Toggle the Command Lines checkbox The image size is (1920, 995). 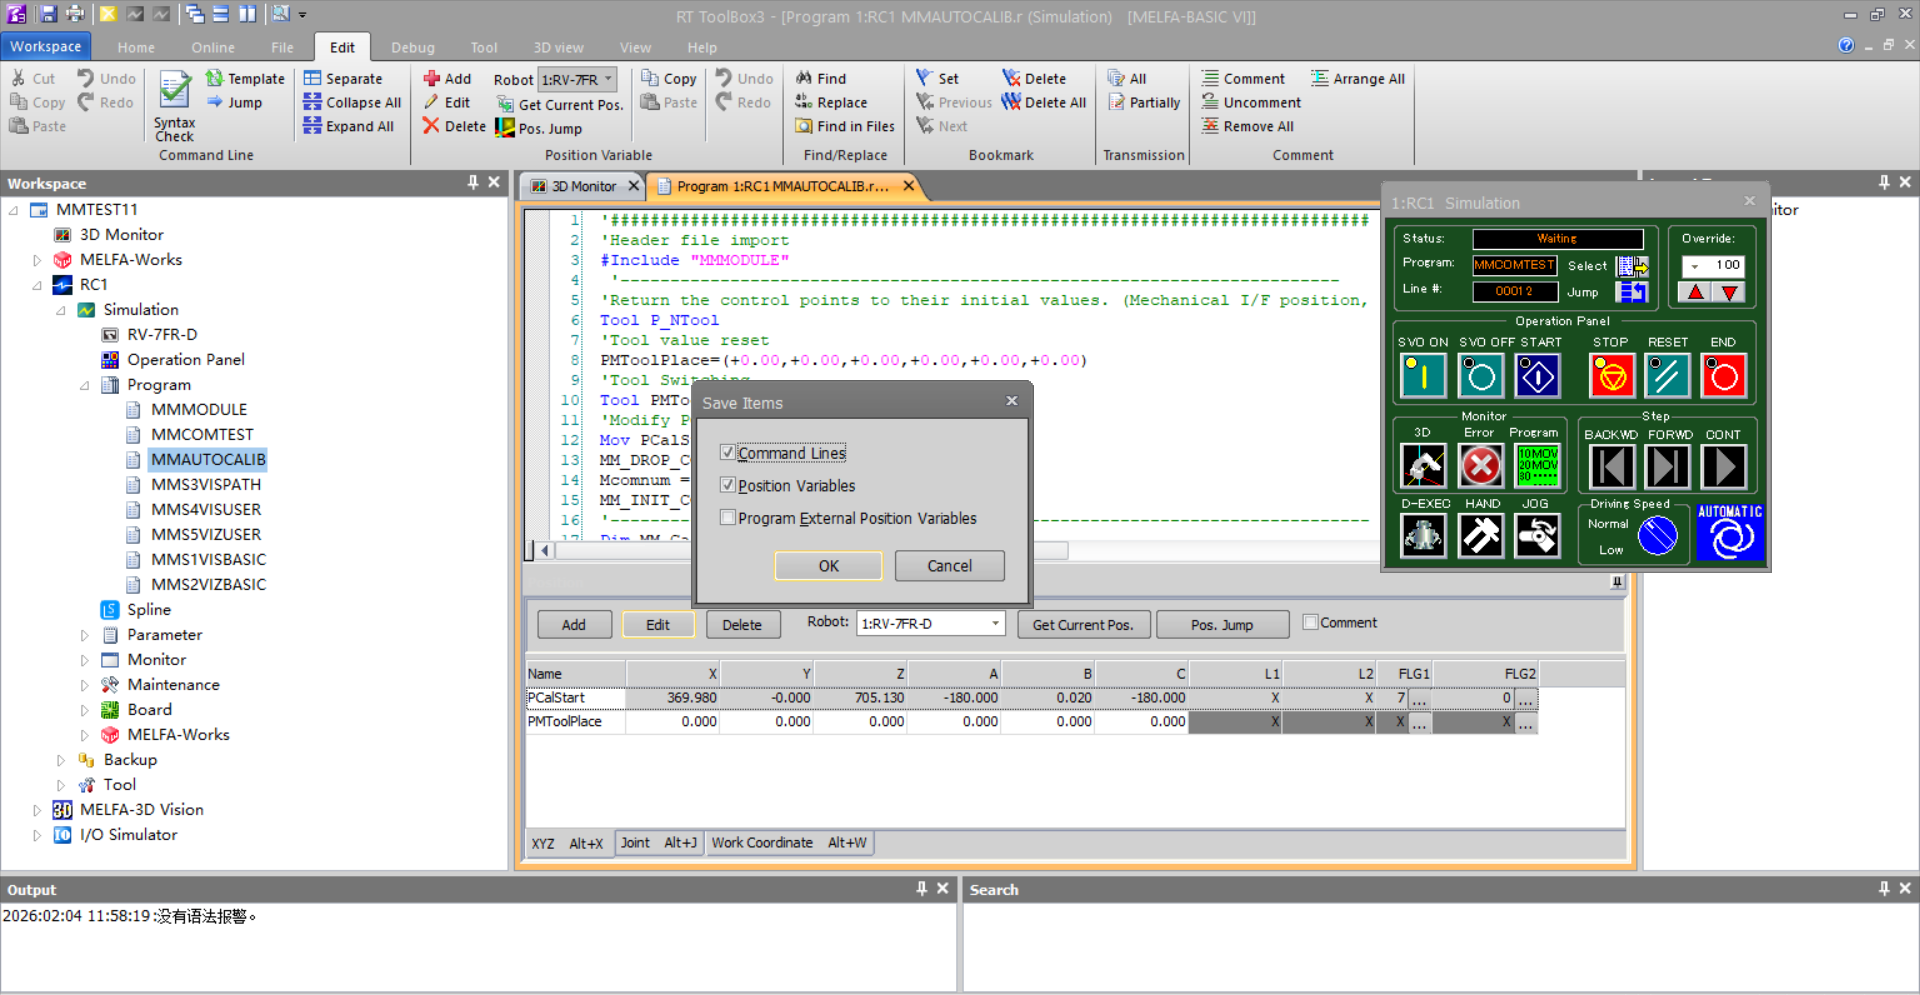pos(728,453)
